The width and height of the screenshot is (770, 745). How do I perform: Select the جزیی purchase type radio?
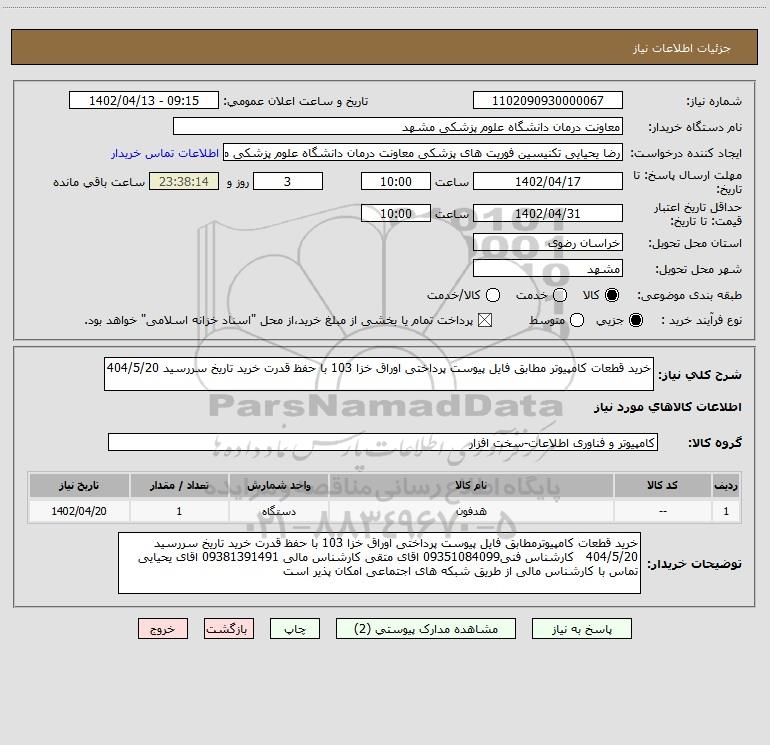[x=635, y=320]
